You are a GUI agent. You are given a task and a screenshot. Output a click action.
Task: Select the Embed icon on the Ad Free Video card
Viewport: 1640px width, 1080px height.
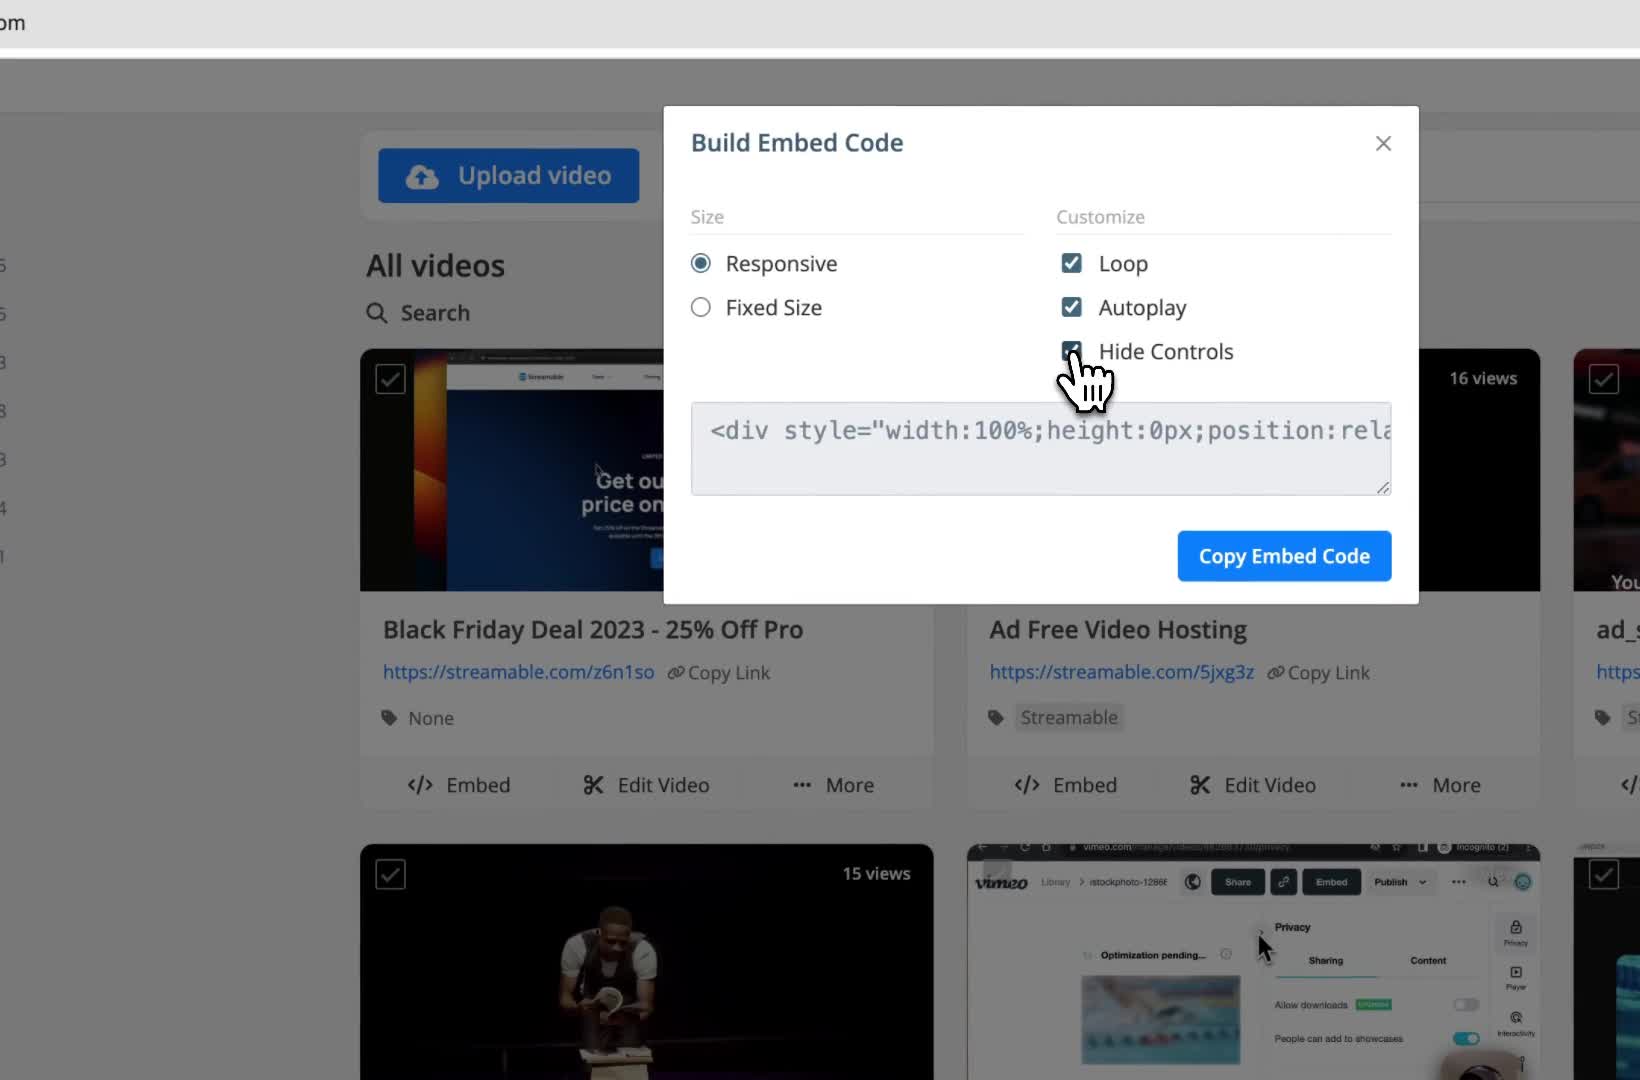[1028, 785]
